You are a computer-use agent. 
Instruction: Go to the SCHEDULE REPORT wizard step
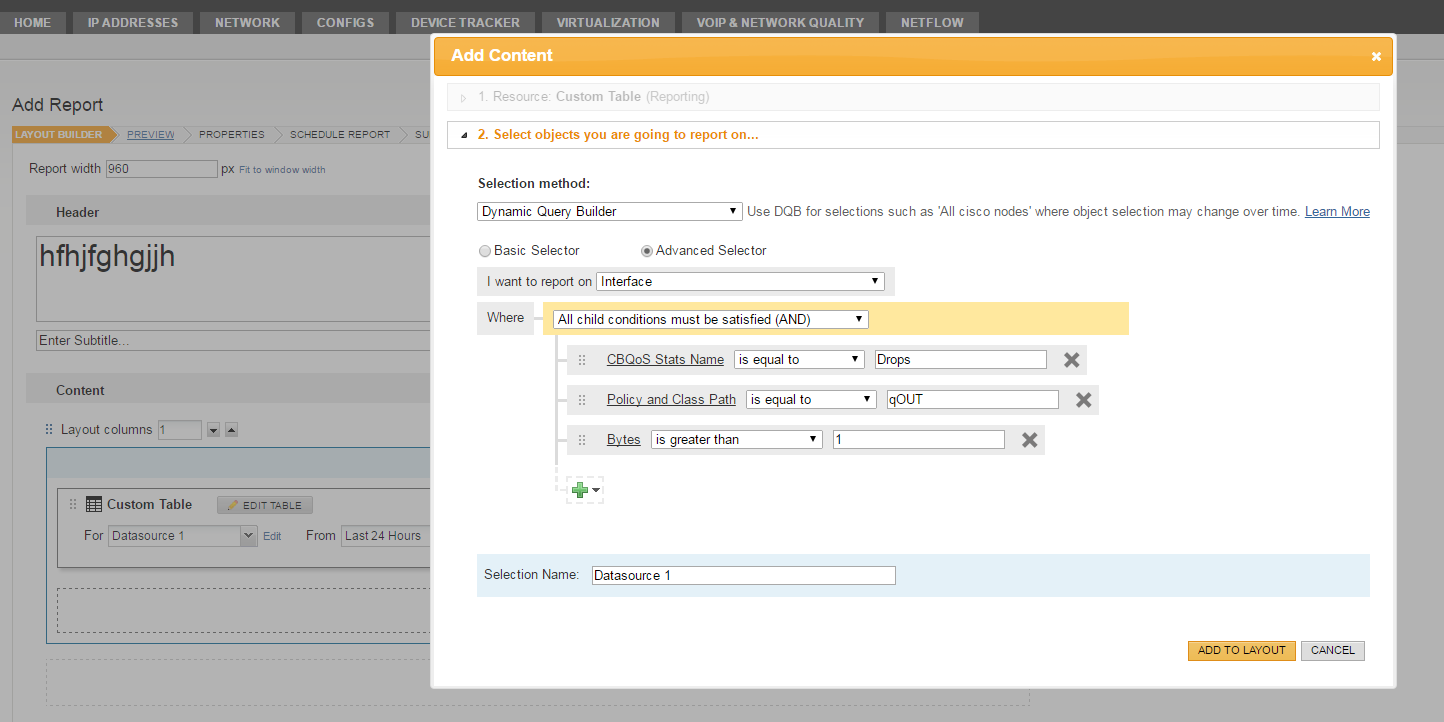click(x=340, y=135)
